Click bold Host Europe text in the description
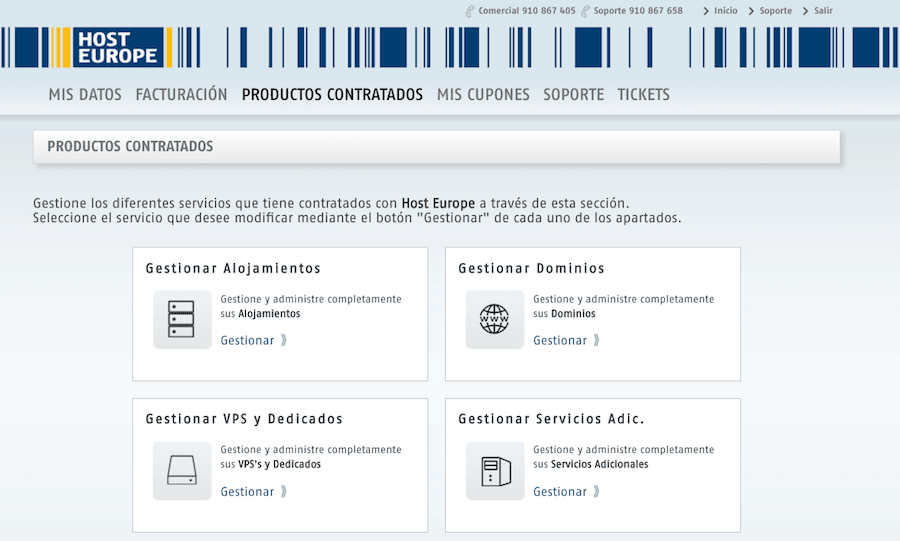Viewport: 900px width, 541px height. tap(438, 204)
